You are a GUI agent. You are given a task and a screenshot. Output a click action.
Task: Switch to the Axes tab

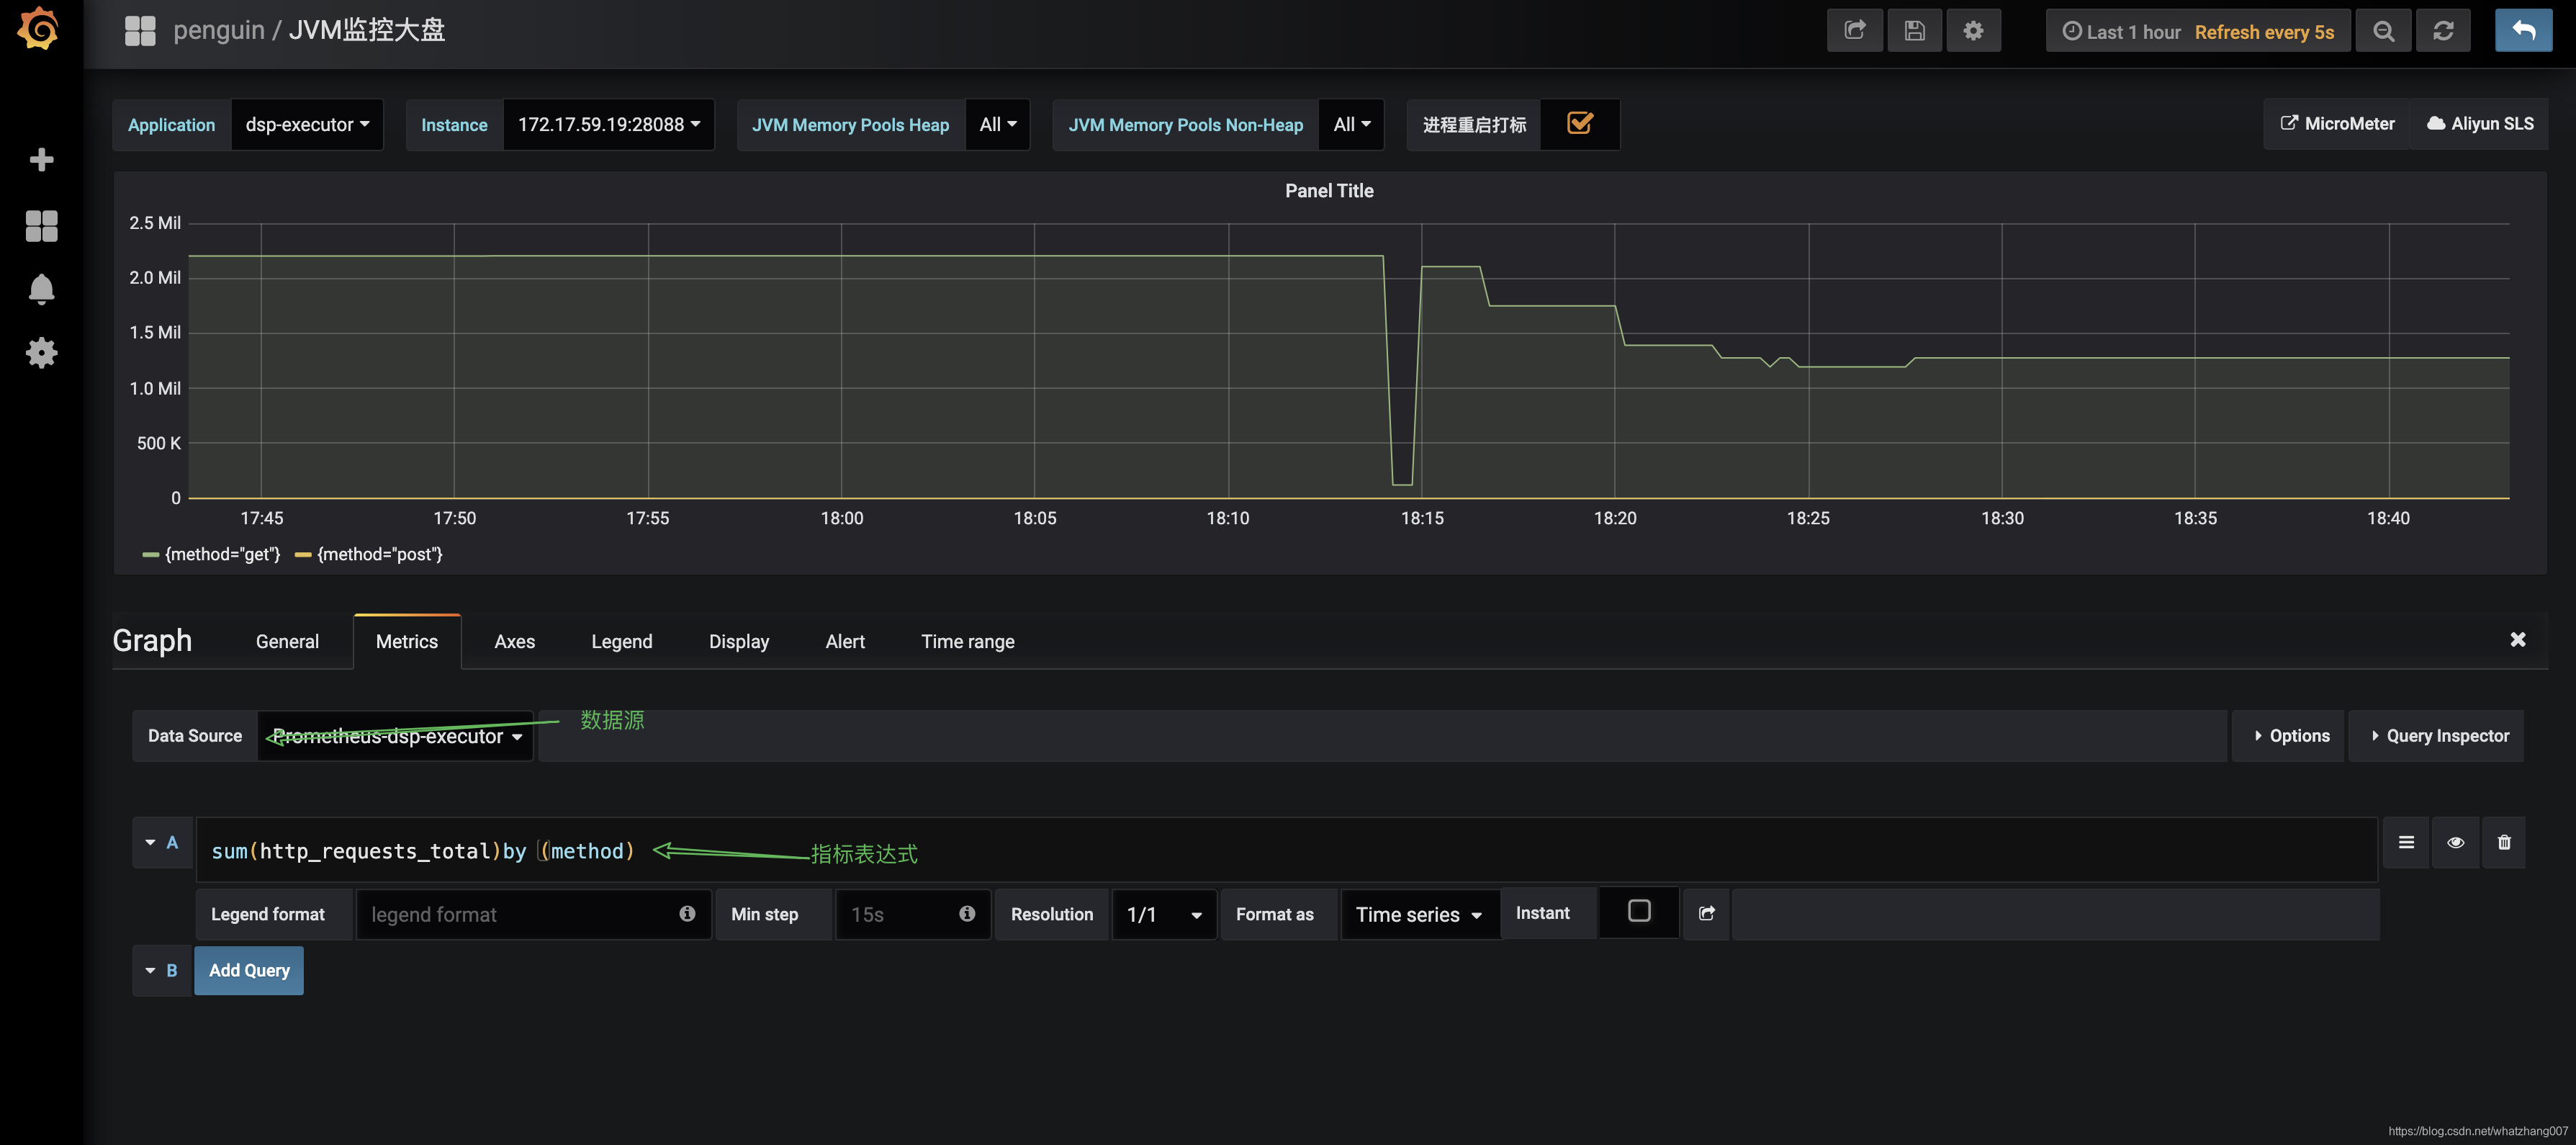click(514, 642)
